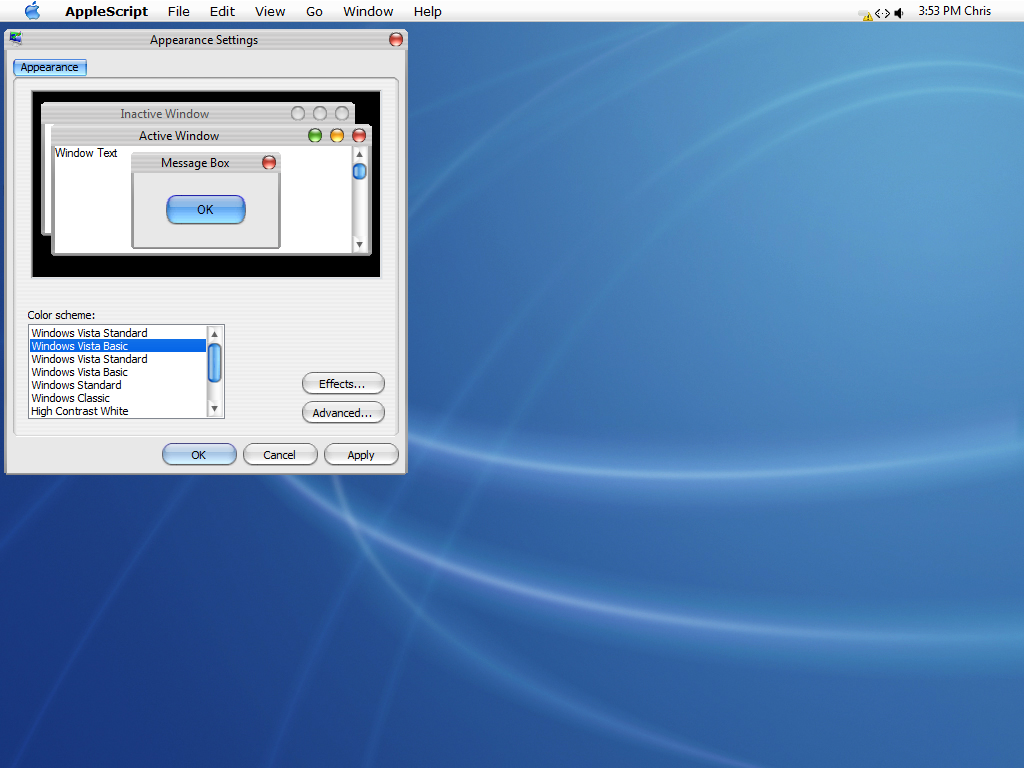Image resolution: width=1024 pixels, height=768 pixels.
Task: Click the Message Box preview title
Action: click(x=195, y=163)
